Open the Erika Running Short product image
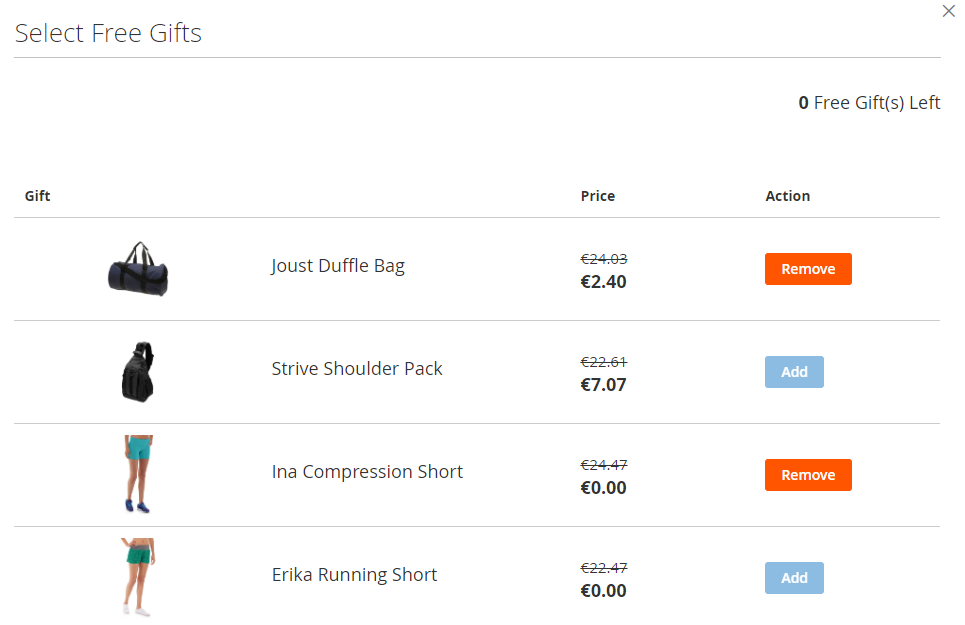Viewport: 965px width, 625px height. coord(138,577)
